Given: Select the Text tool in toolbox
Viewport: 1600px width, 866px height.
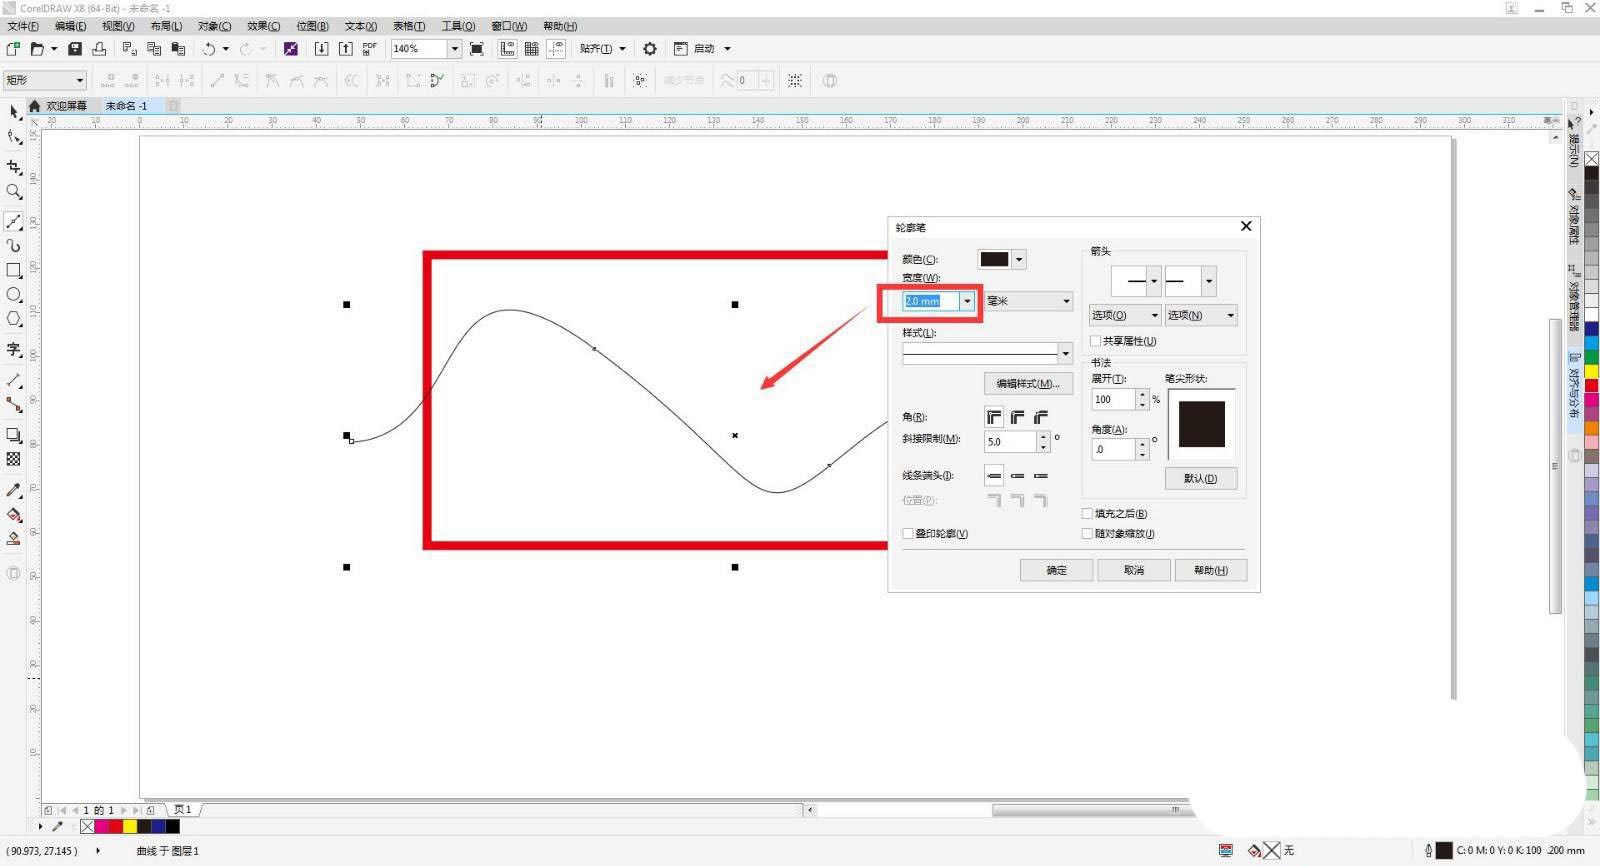Looking at the screenshot, I should tap(14, 349).
